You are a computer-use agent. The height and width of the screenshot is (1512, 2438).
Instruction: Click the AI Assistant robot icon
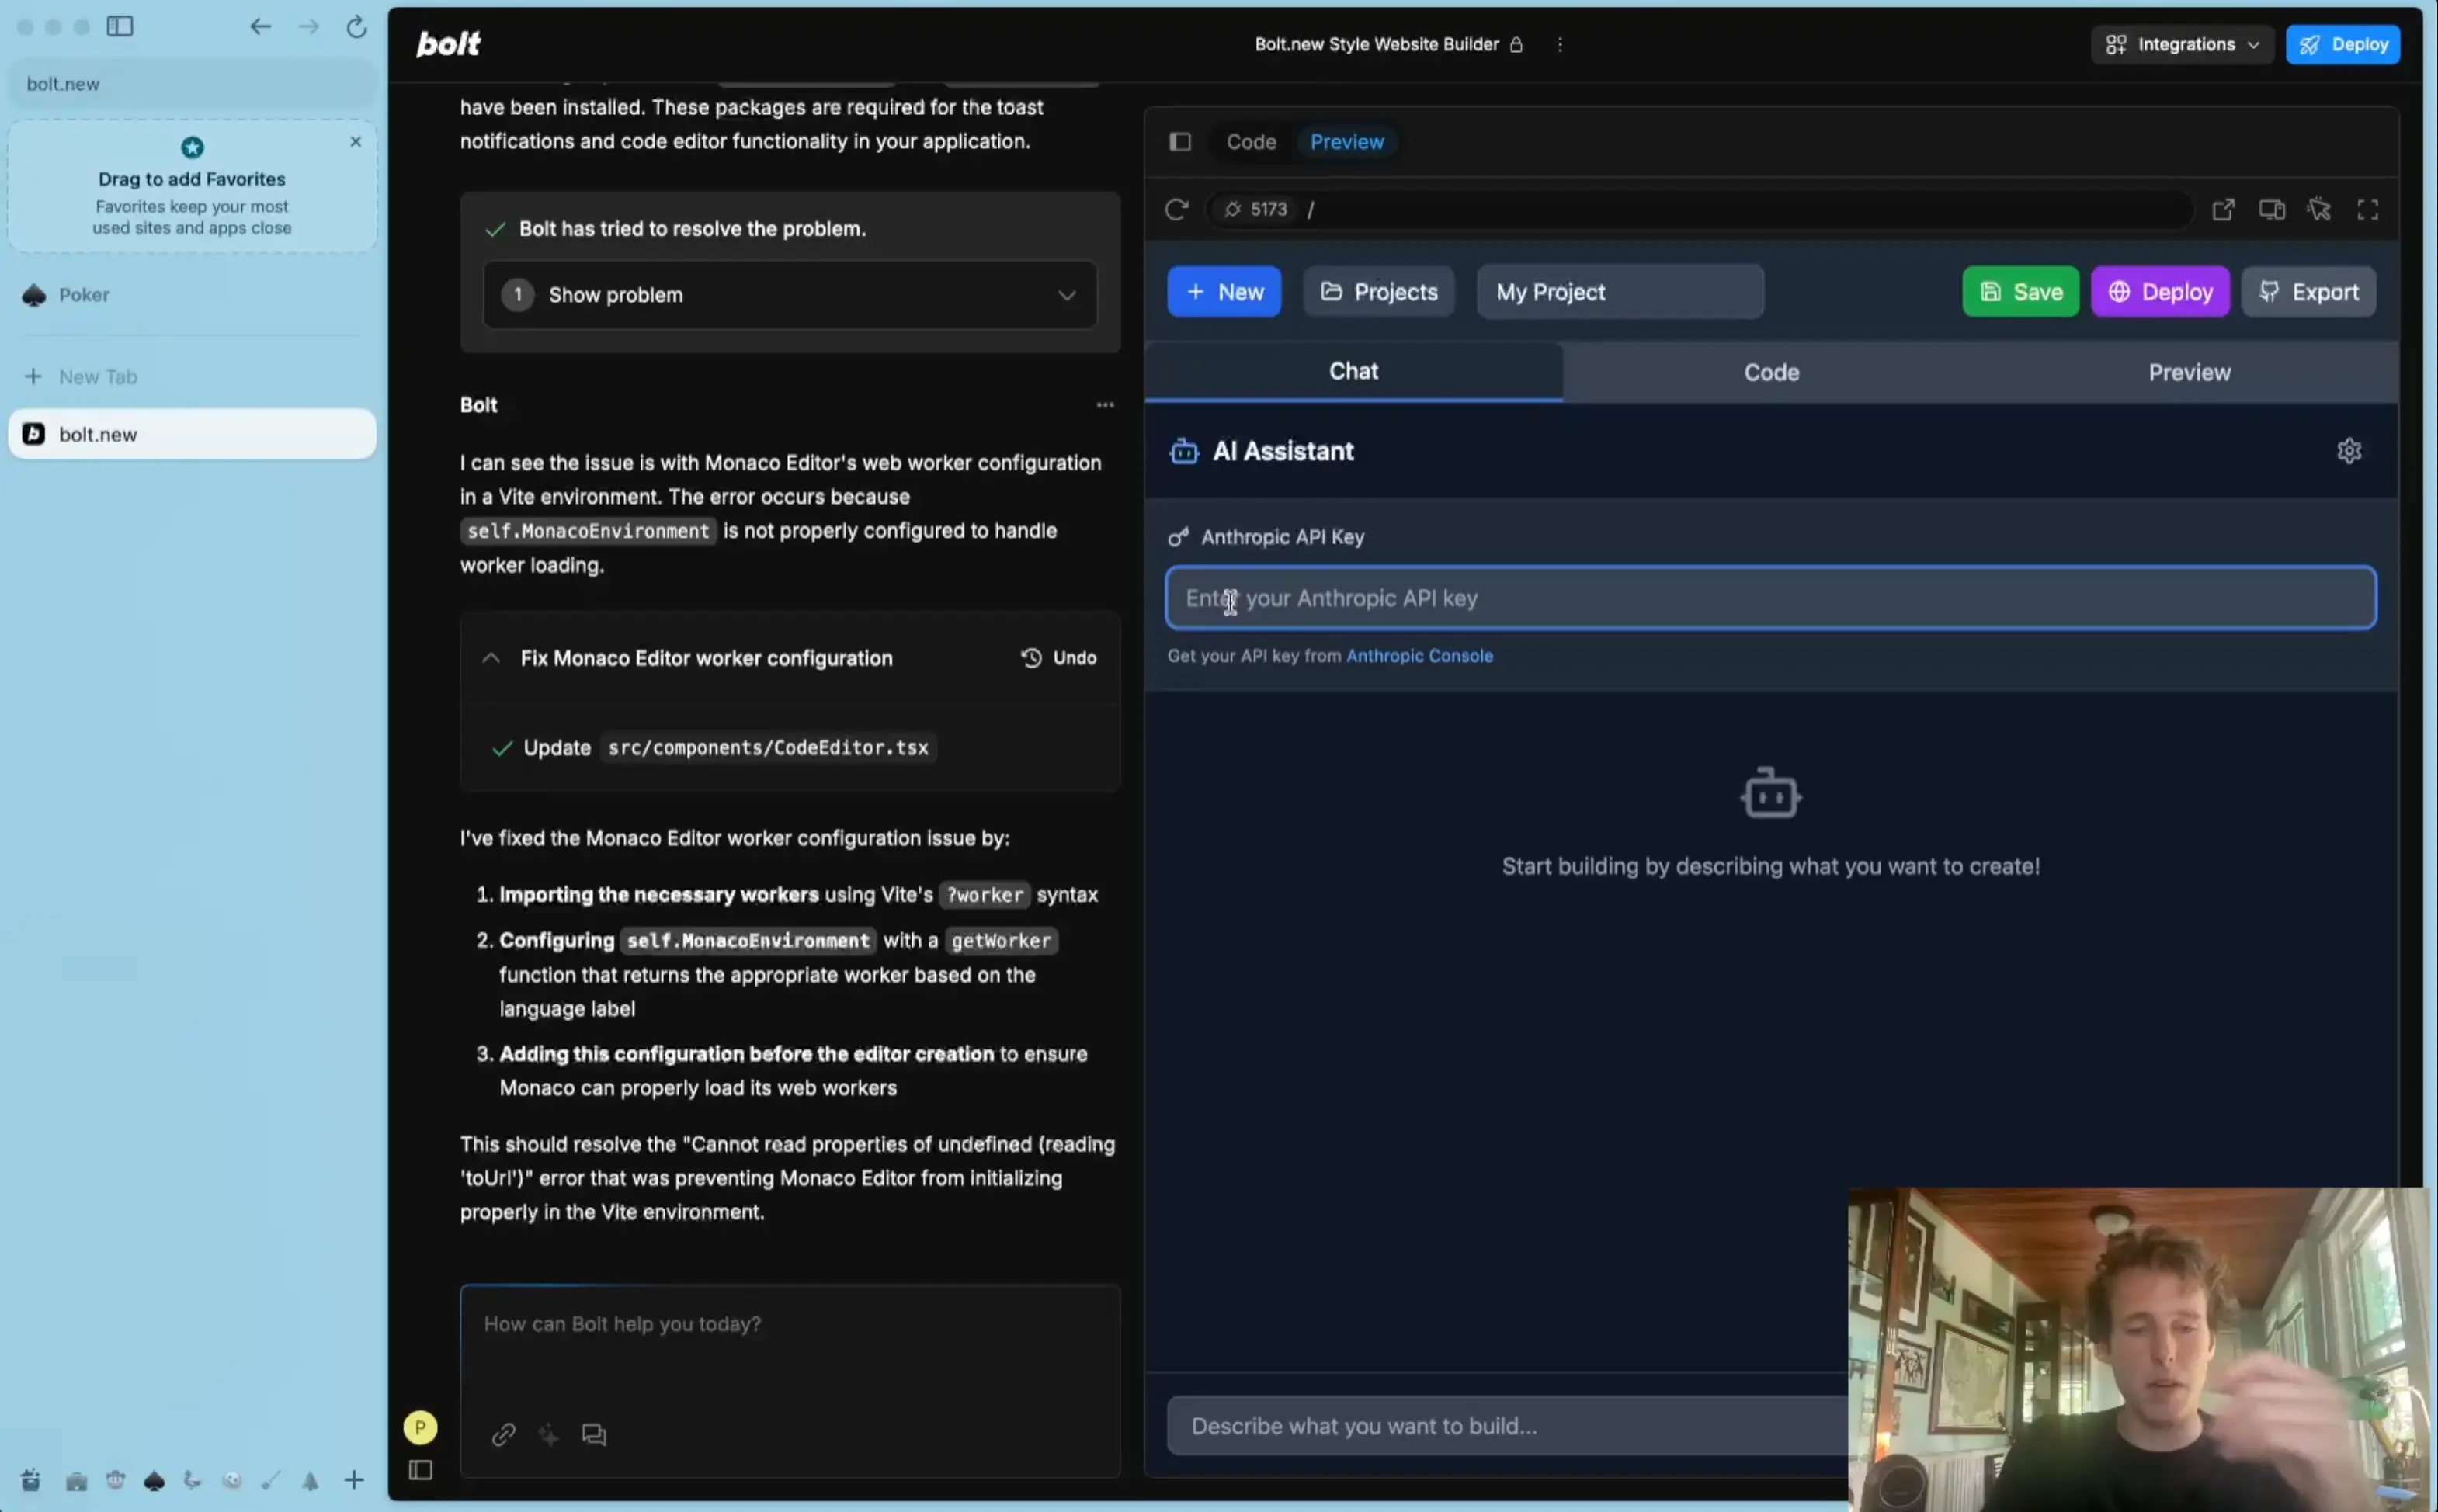pos(1183,451)
